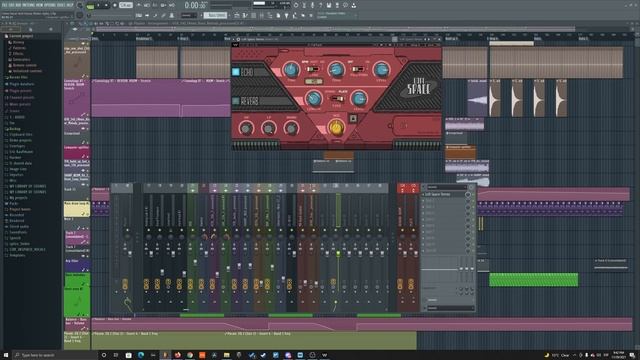Open Firefox from the Windows taskbar
640x360 pixels.
(x=178, y=355)
